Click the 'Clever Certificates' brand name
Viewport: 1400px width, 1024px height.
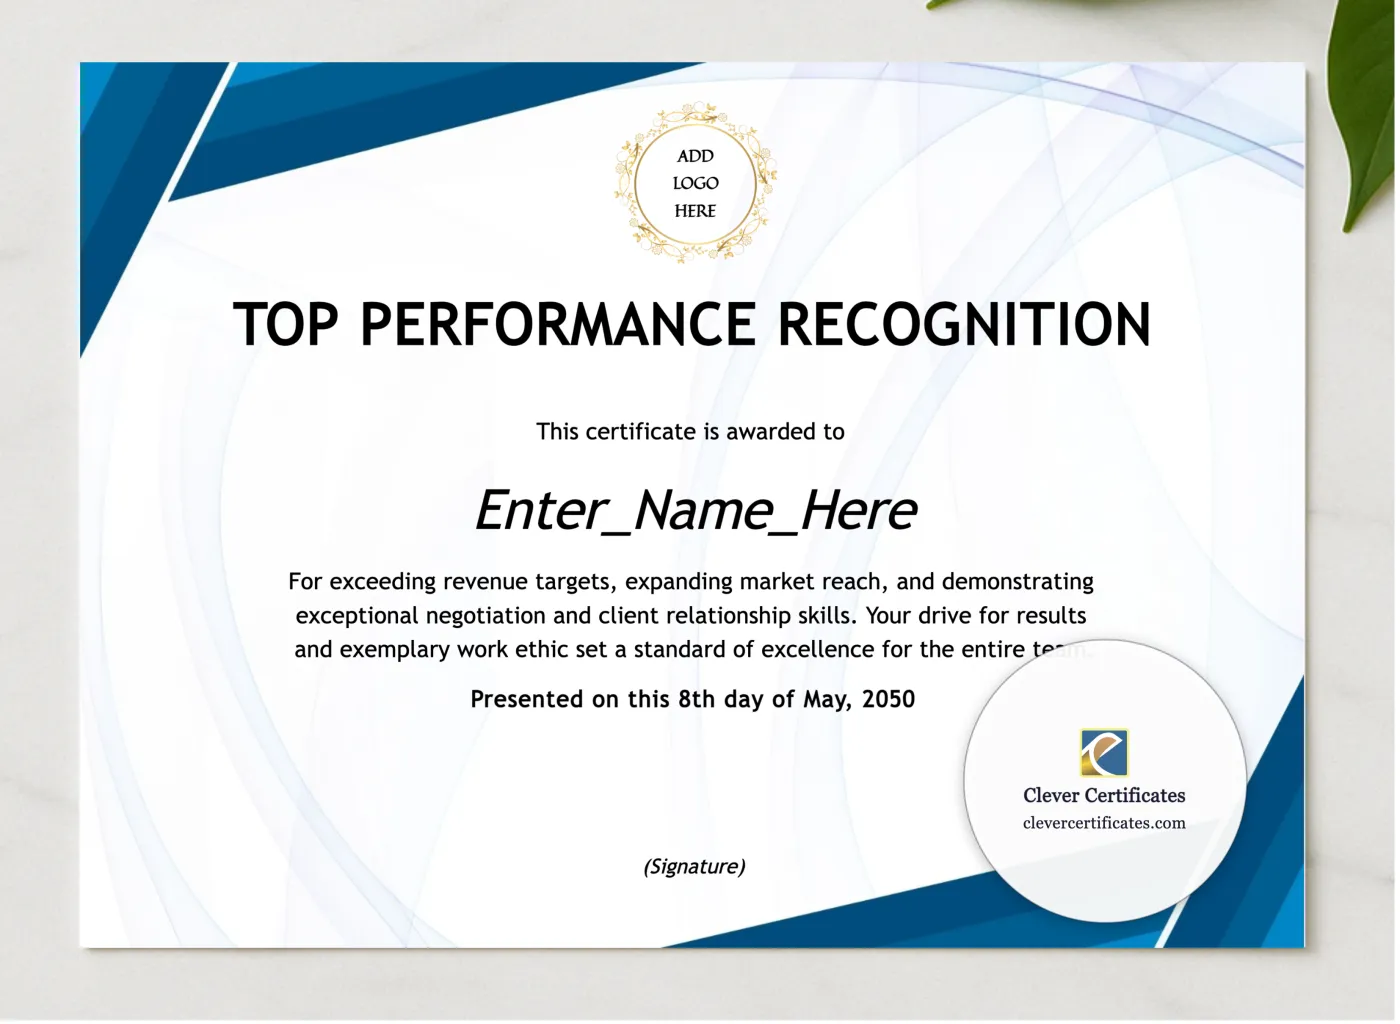[x=1104, y=796]
